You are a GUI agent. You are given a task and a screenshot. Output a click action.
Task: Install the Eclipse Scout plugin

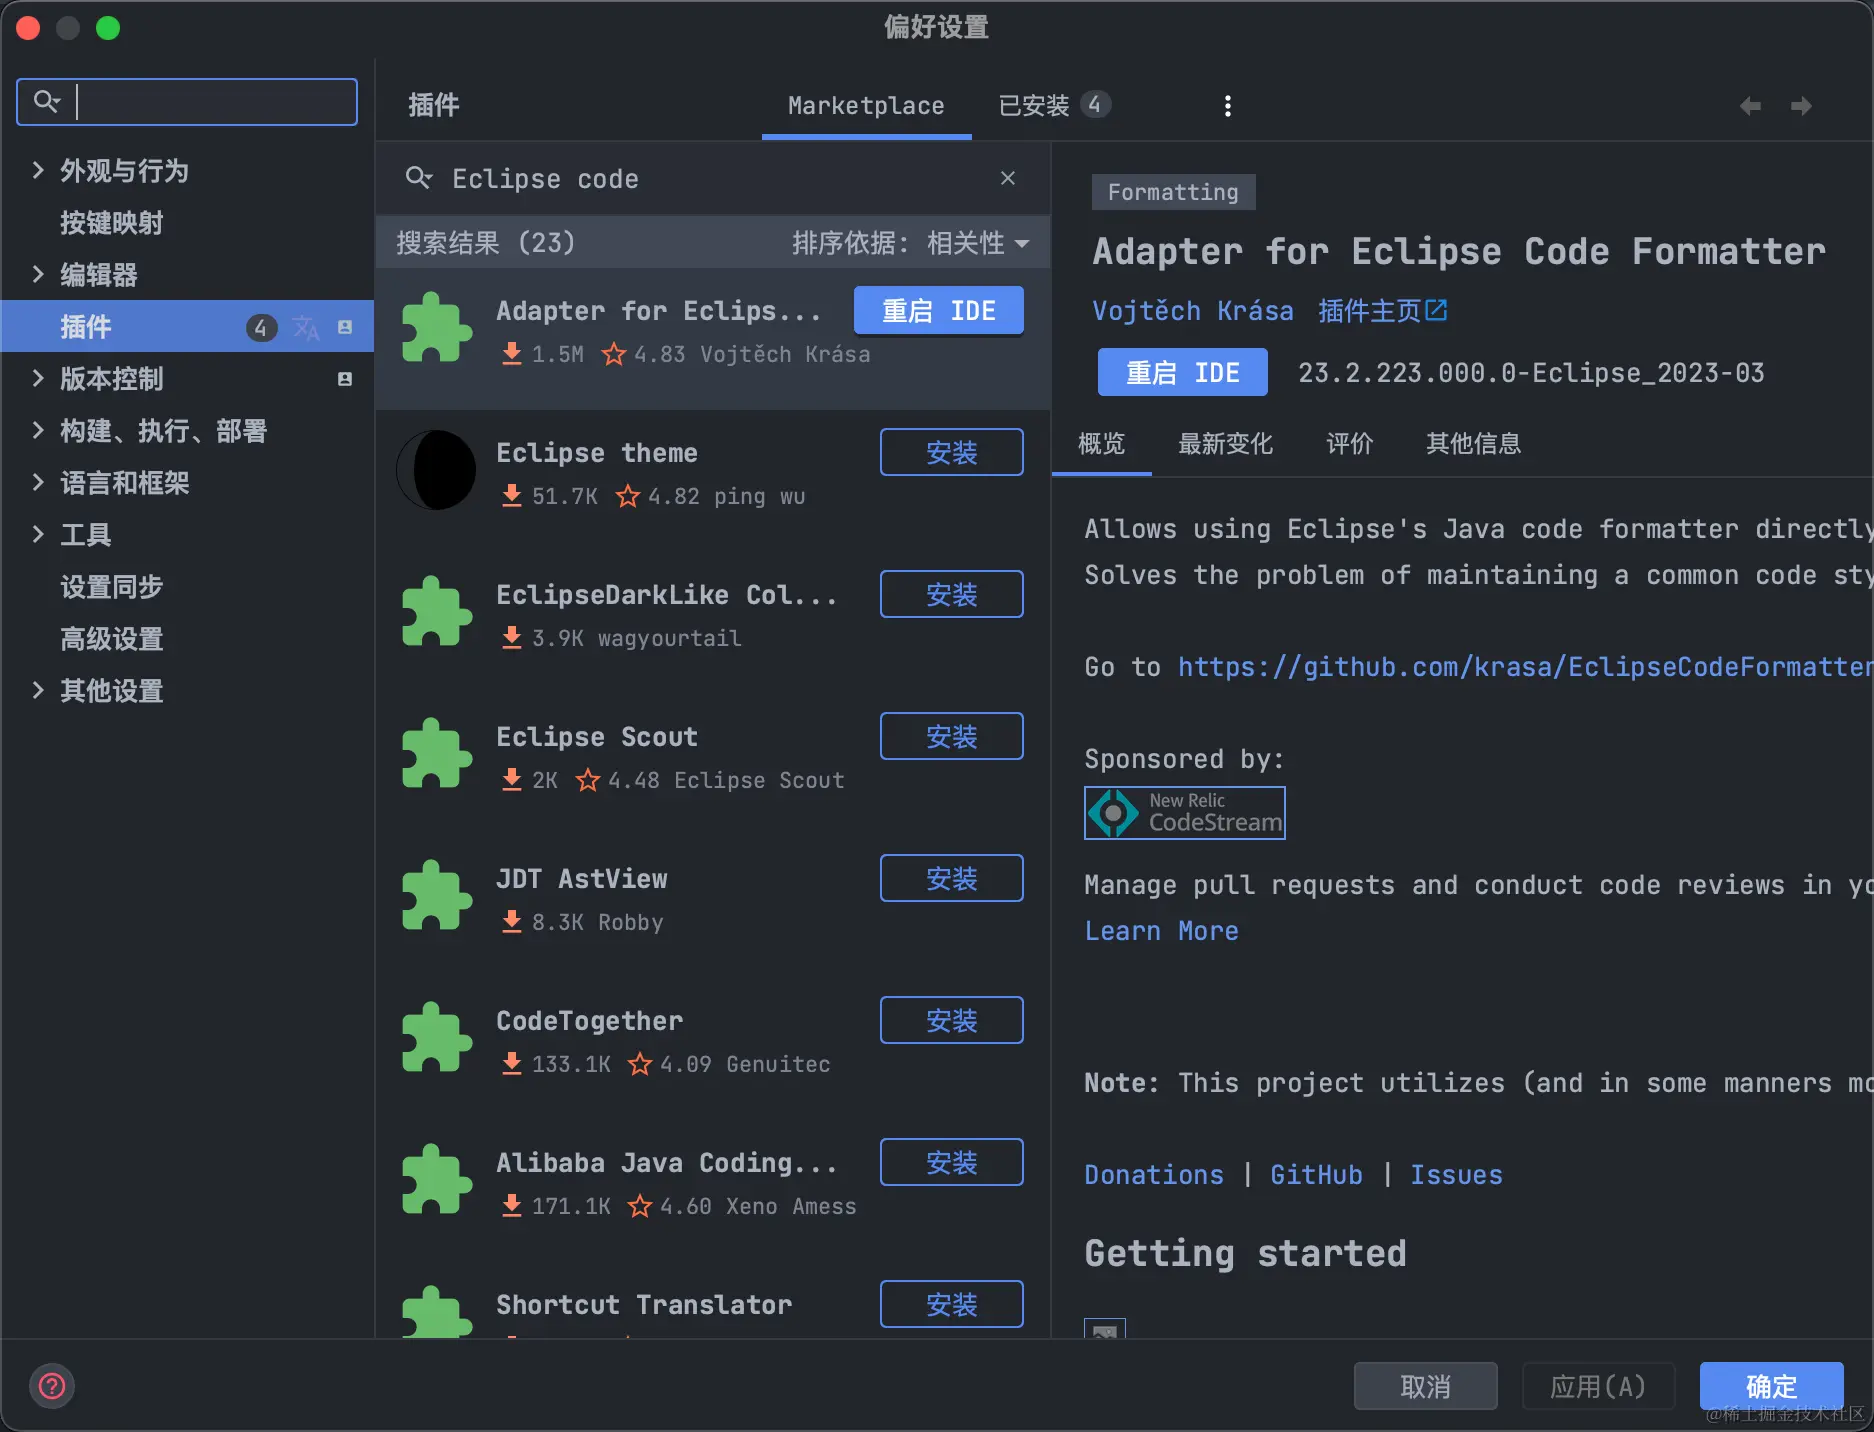click(x=952, y=737)
